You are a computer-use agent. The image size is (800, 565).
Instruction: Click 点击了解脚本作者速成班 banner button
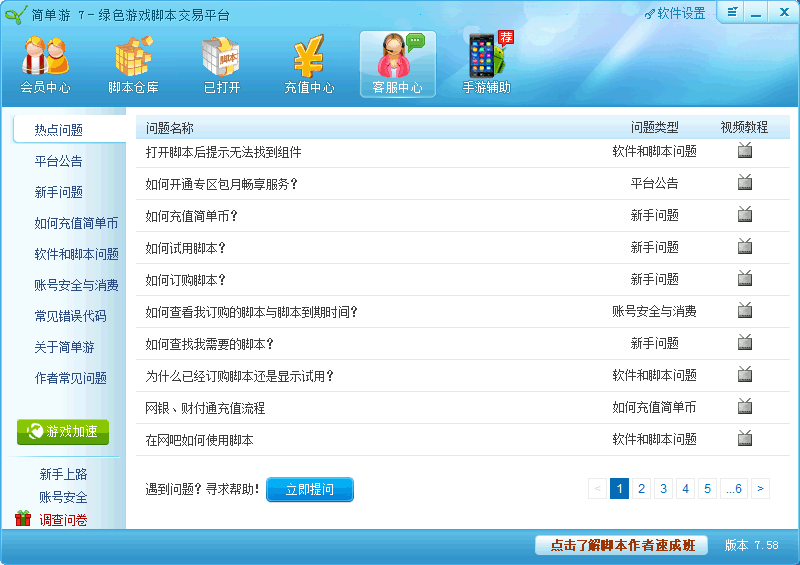tap(621, 545)
